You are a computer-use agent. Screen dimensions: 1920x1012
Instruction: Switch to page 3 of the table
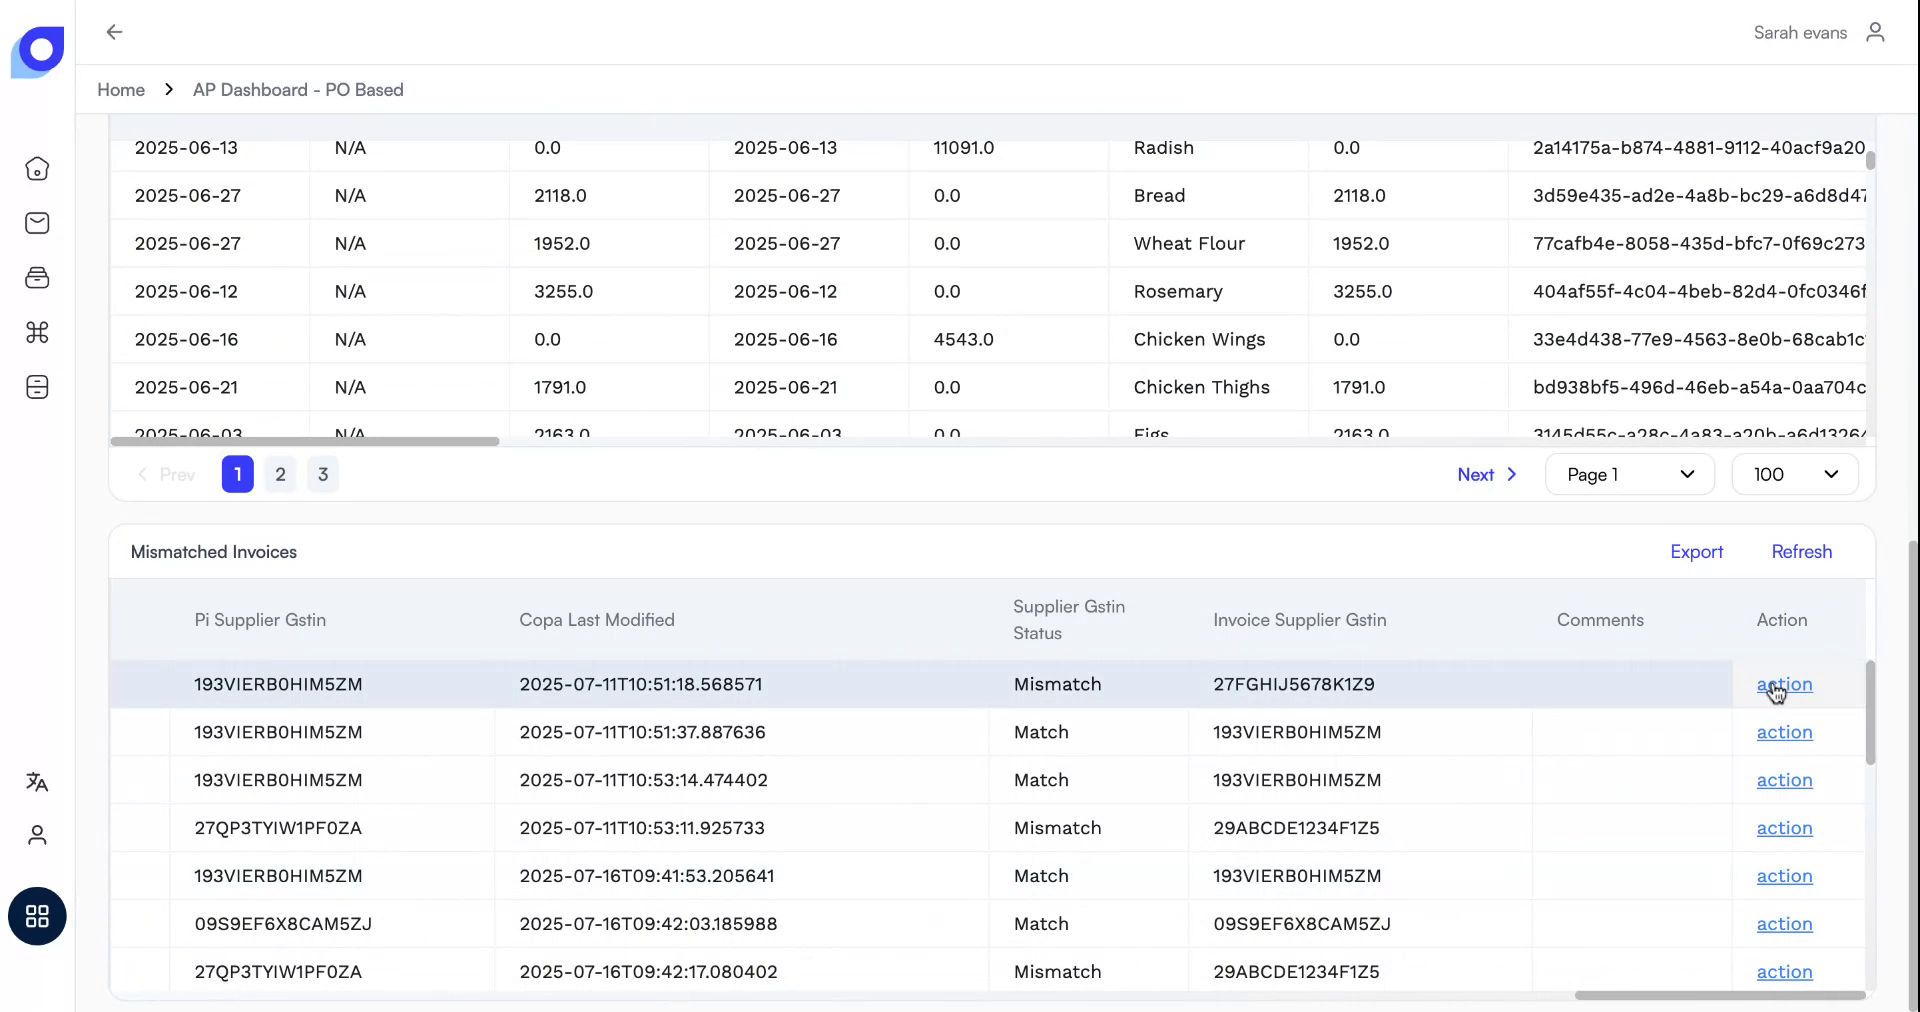point(322,474)
